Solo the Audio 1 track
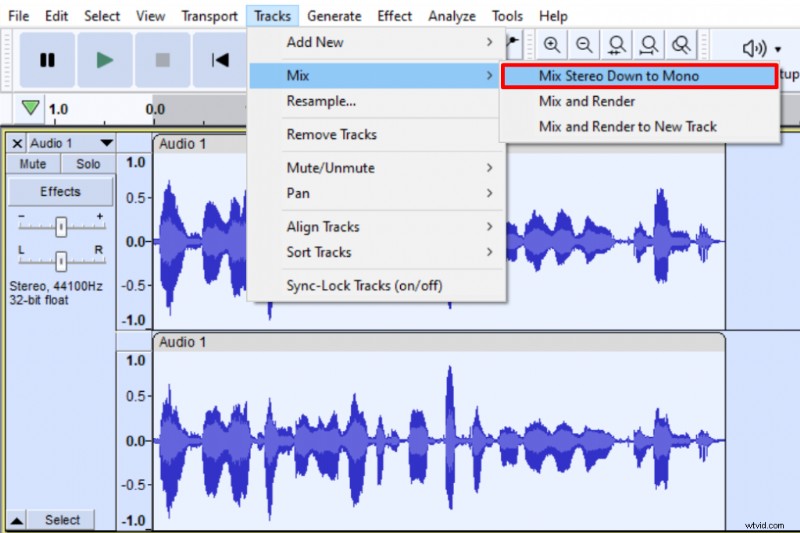 point(88,164)
